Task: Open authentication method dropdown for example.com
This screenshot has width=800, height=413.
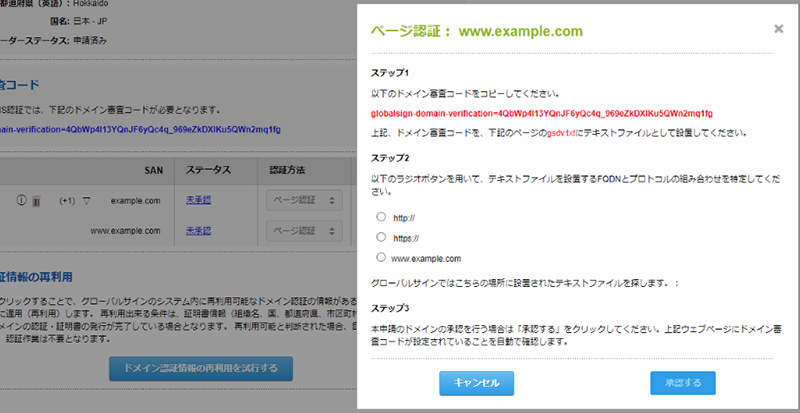Action: tap(302, 201)
